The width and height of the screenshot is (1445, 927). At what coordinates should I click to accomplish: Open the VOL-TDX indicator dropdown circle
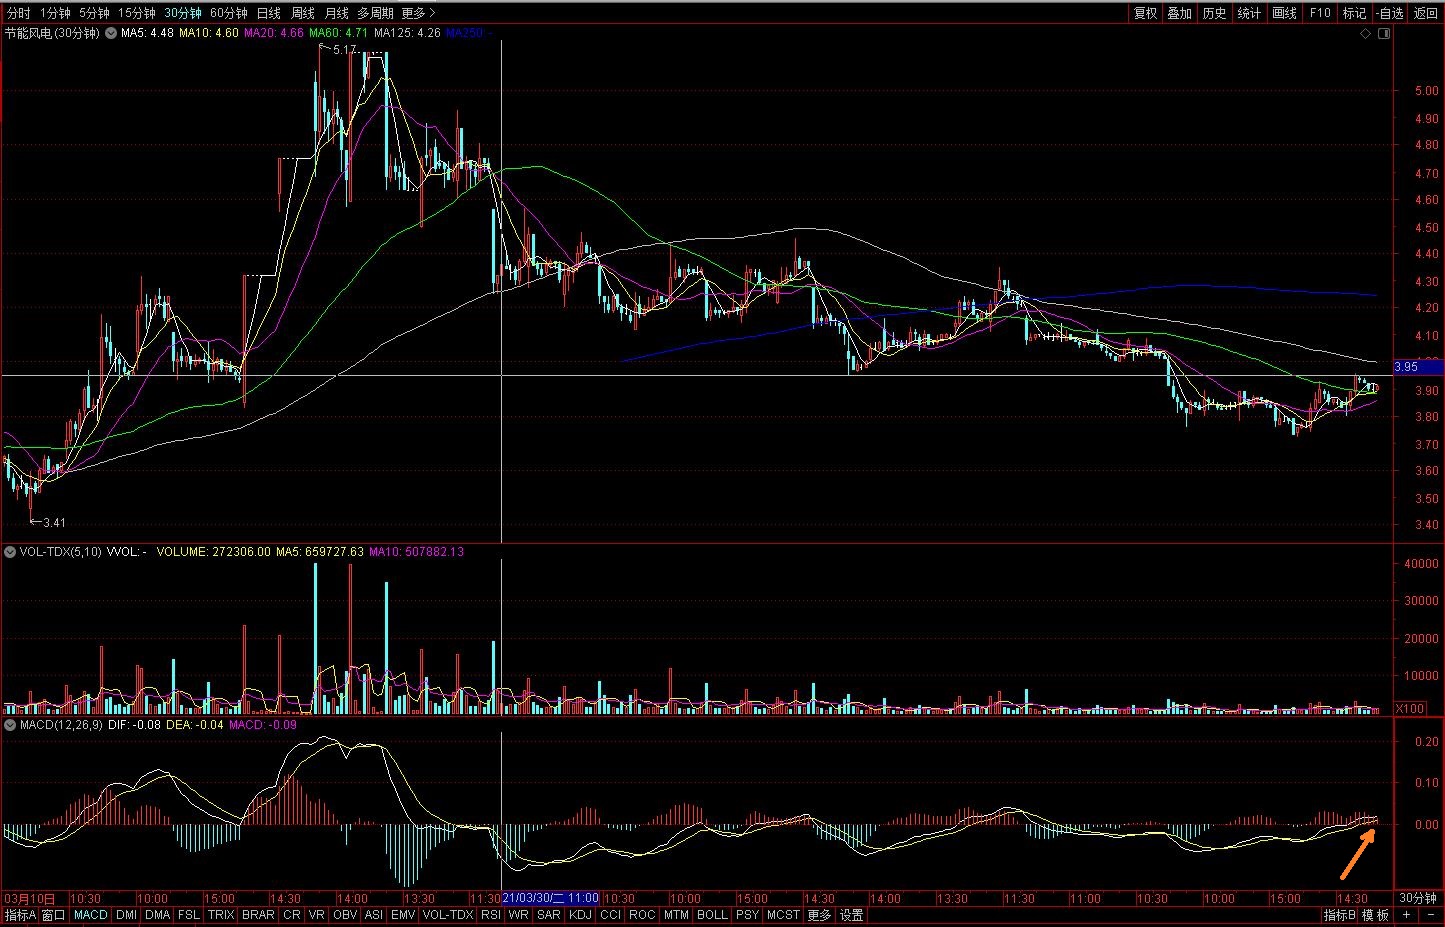10,552
